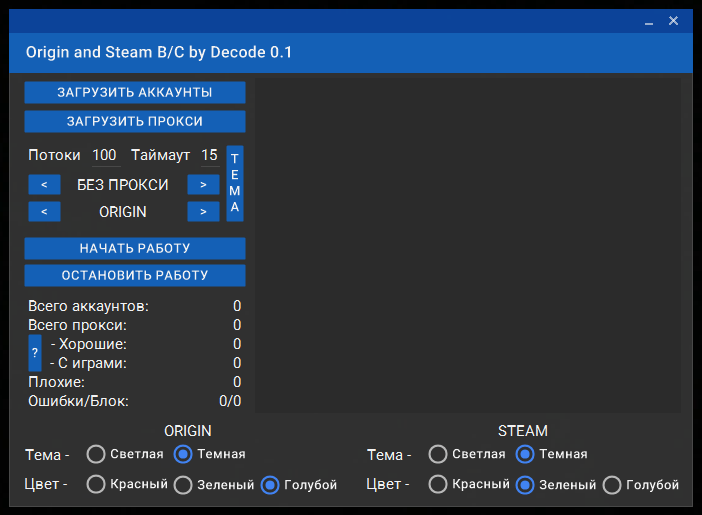Close the application window

pos(673,21)
